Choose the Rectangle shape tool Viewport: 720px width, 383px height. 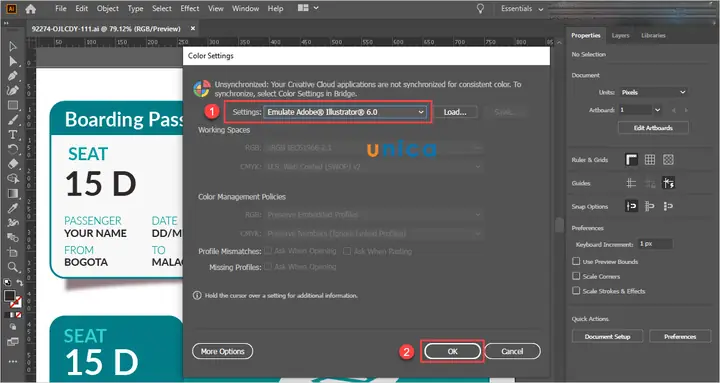13,105
